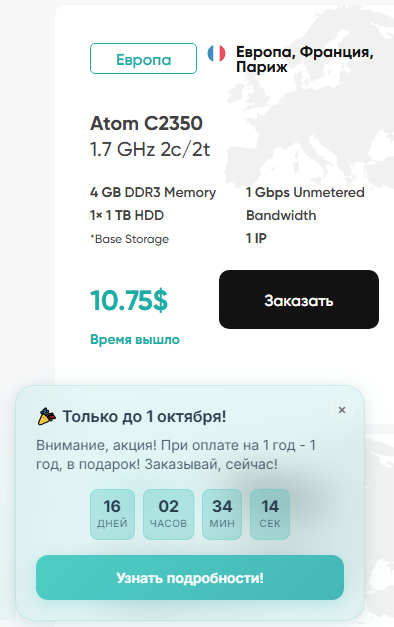
Task: Click the 34 мин countdown box
Action: [222, 514]
